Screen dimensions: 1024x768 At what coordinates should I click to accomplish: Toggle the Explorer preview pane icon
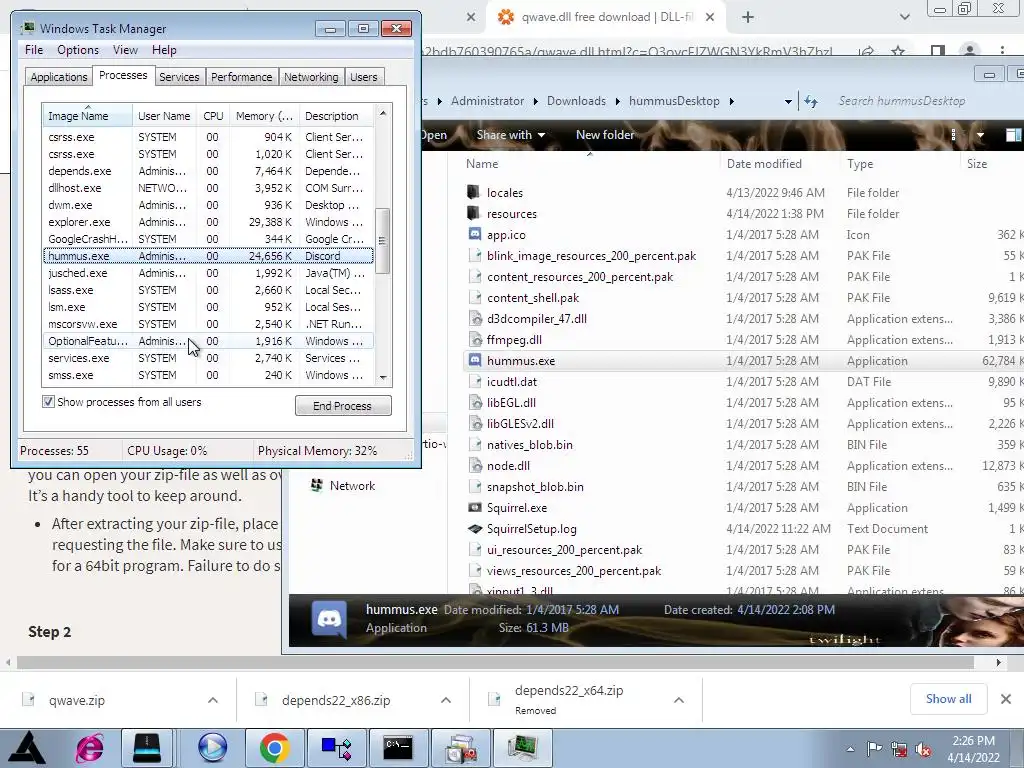[1013, 135]
